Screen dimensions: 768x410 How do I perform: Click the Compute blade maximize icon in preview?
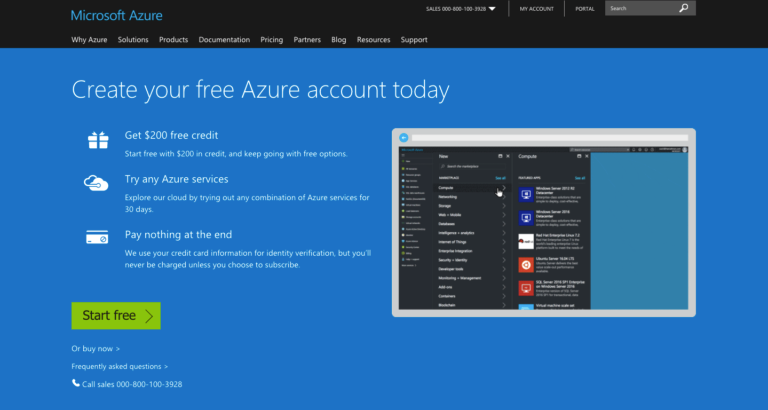(579, 156)
